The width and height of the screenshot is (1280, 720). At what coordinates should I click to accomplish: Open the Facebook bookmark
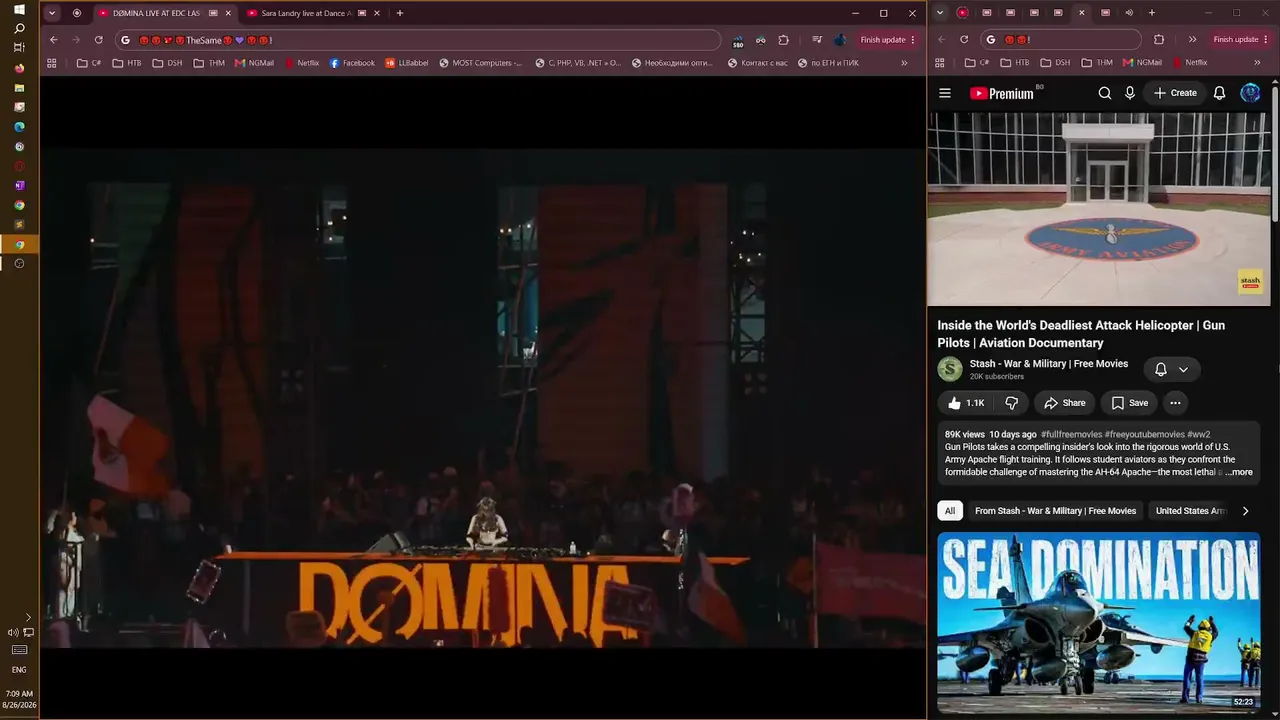point(352,63)
